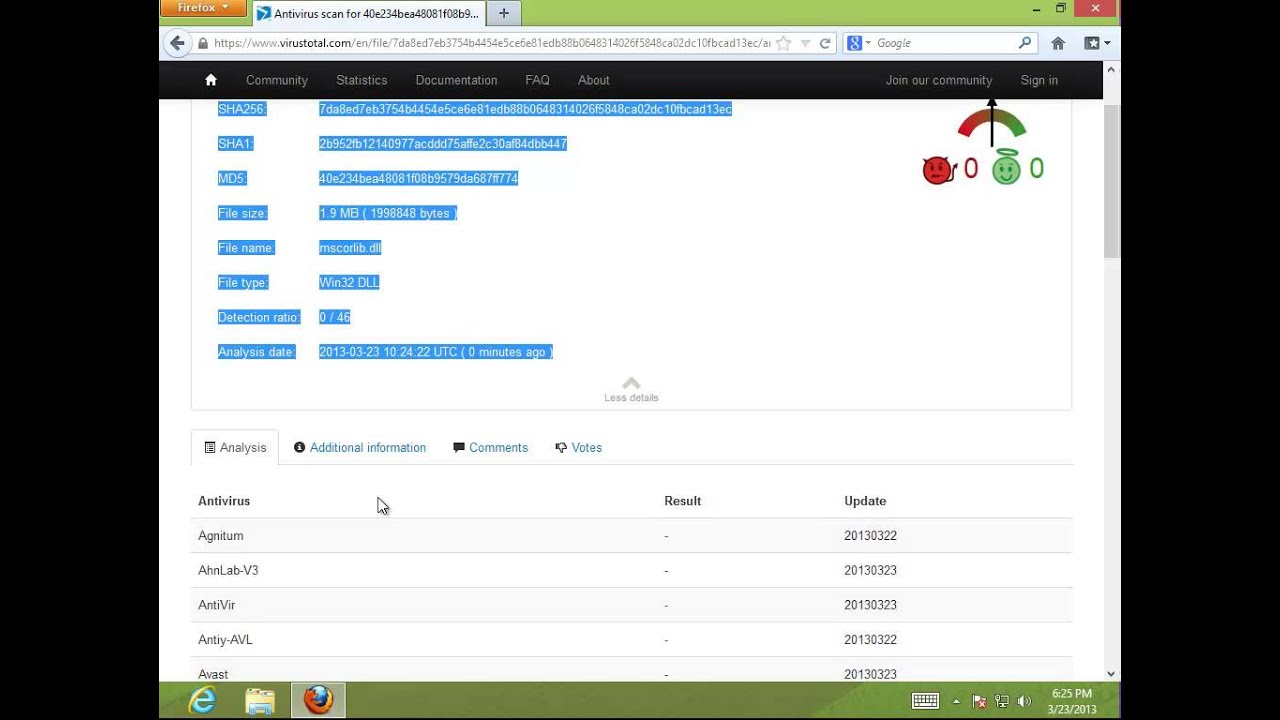Click the AntiVir antivirus row
This screenshot has height=720, width=1280.
click(631, 605)
